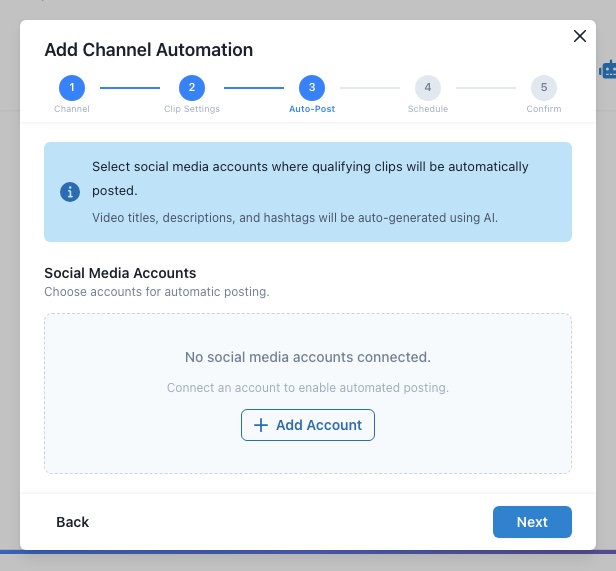Viewport: 616px width, 571px height.
Task: Click the Add Channel Automation title
Action: (148, 50)
